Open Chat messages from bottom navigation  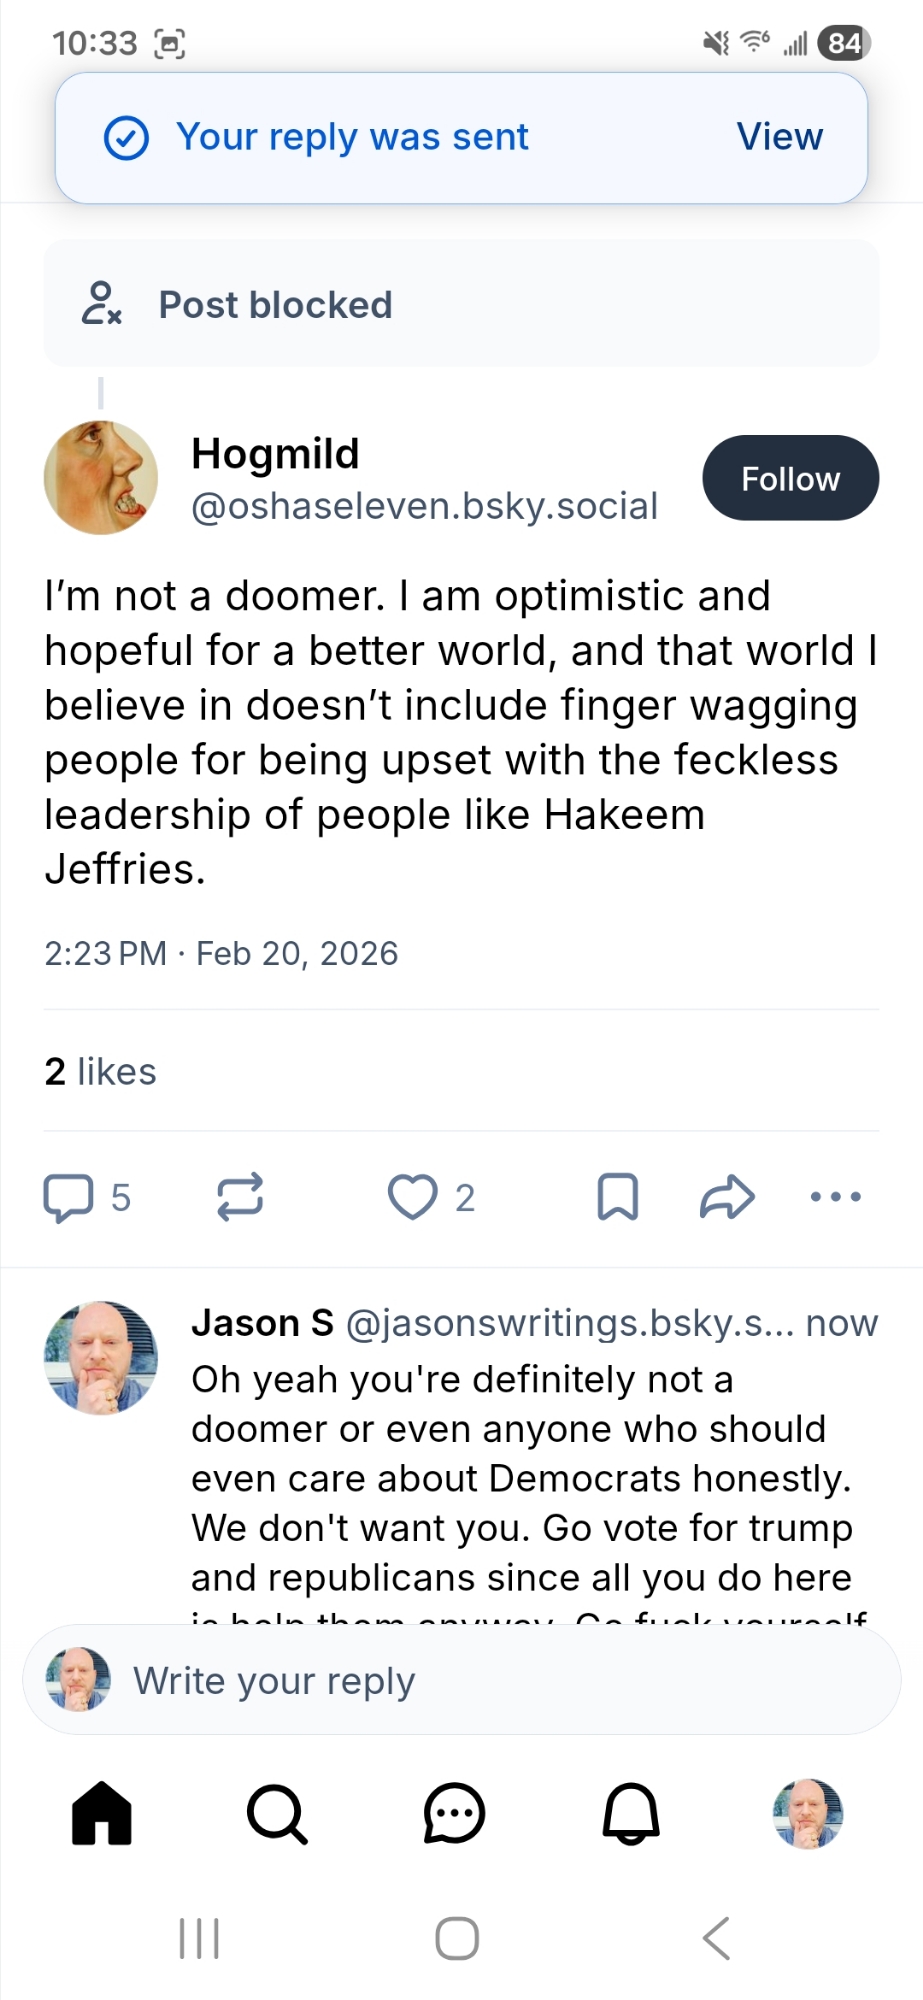[x=454, y=1813]
